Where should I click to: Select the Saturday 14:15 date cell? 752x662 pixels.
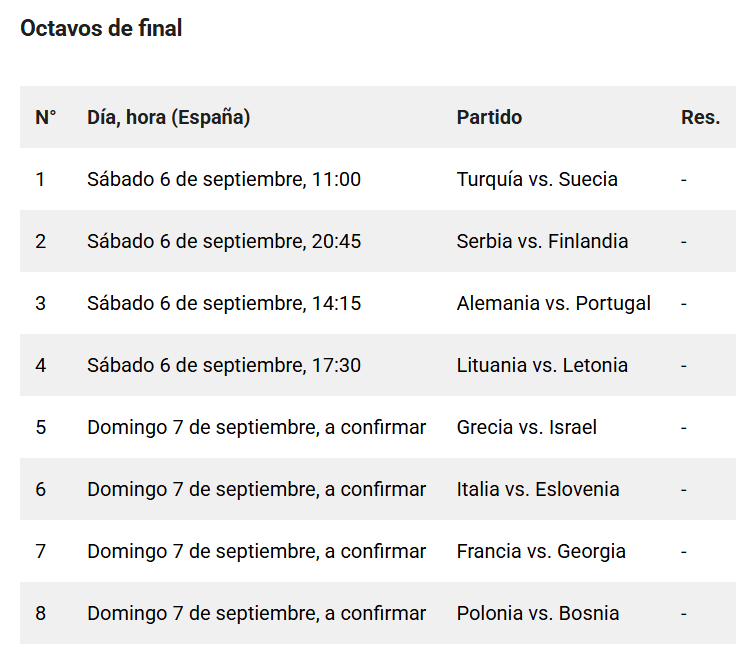click(224, 304)
